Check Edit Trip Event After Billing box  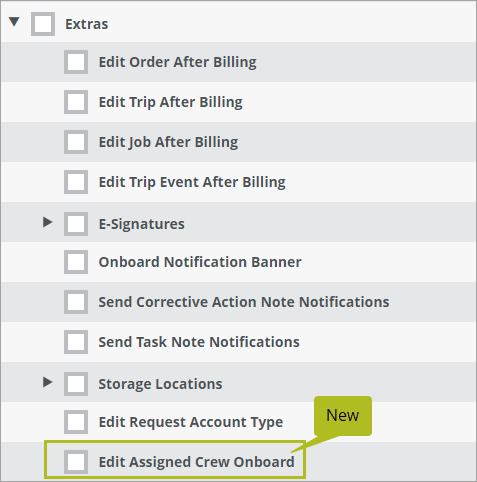click(x=76, y=182)
